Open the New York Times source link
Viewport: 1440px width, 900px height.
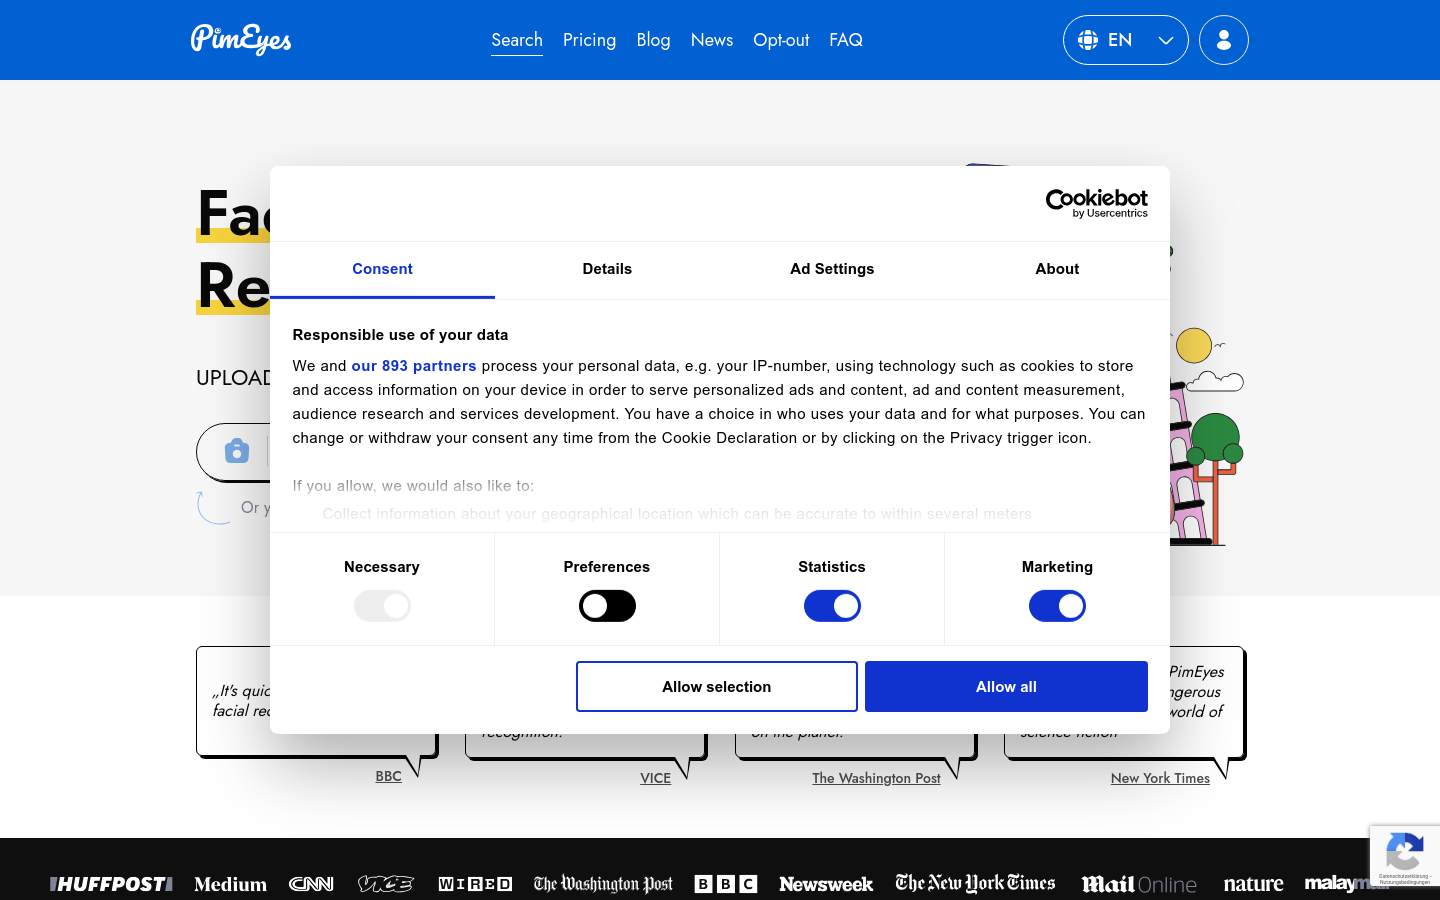(1160, 778)
